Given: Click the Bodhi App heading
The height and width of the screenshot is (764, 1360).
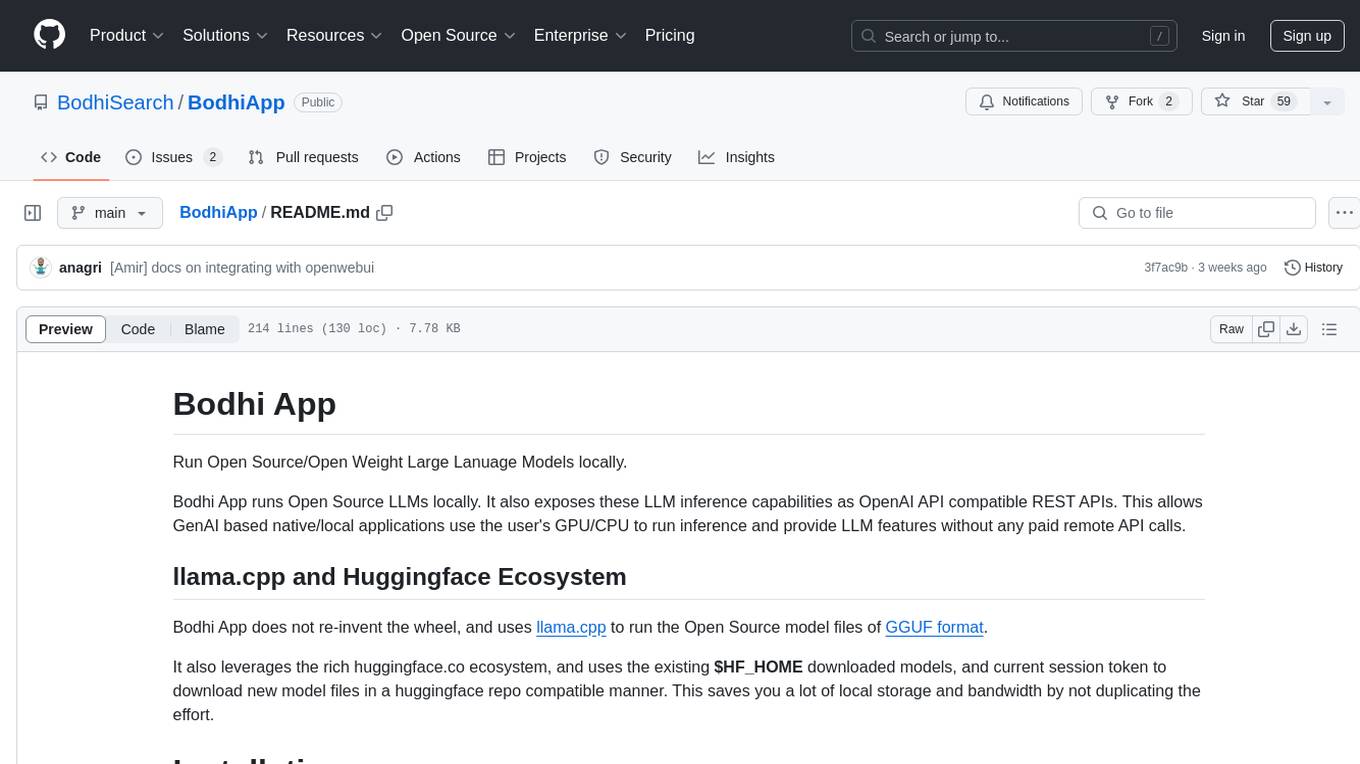Looking at the screenshot, I should [254, 404].
